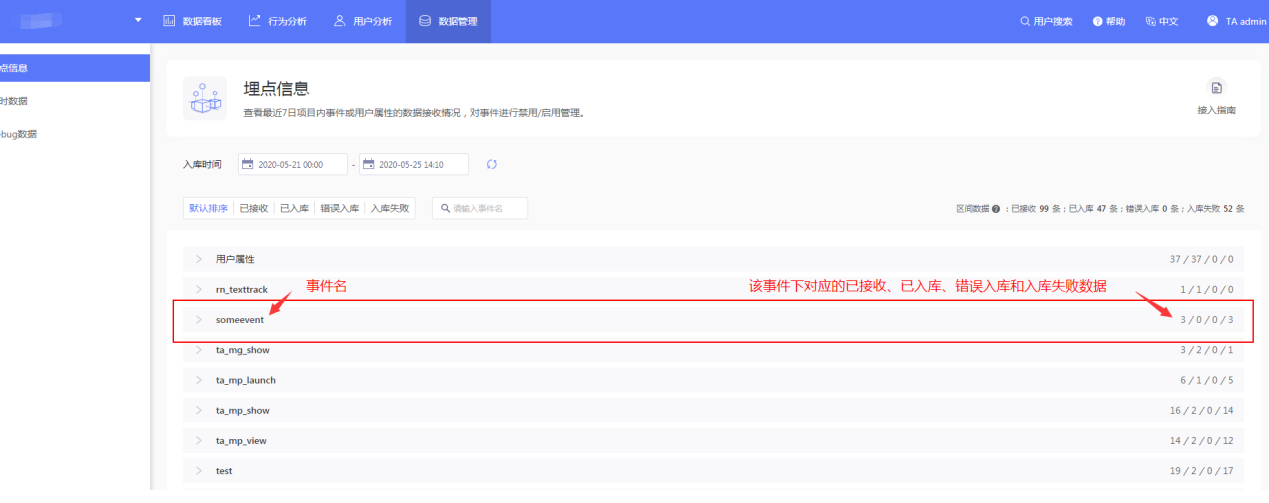The width and height of the screenshot is (1269, 503).
Task: Select 埋点信息 in the sidebar
Action: coord(75,68)
